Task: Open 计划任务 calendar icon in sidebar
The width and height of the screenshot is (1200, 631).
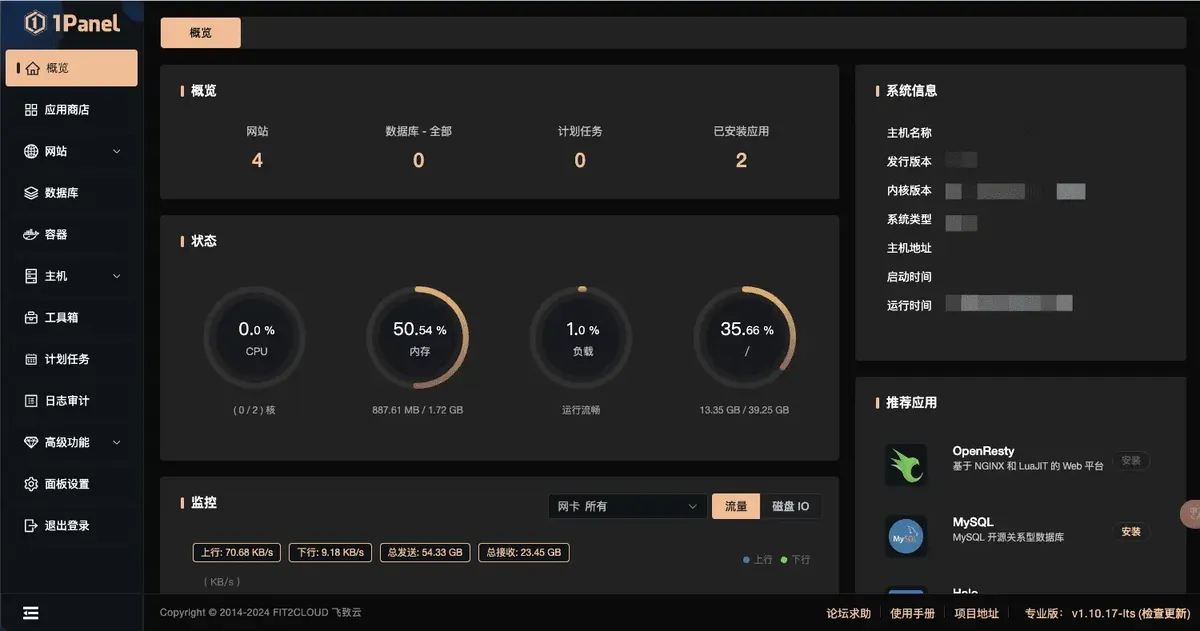Action: click(x=31, y=359)
